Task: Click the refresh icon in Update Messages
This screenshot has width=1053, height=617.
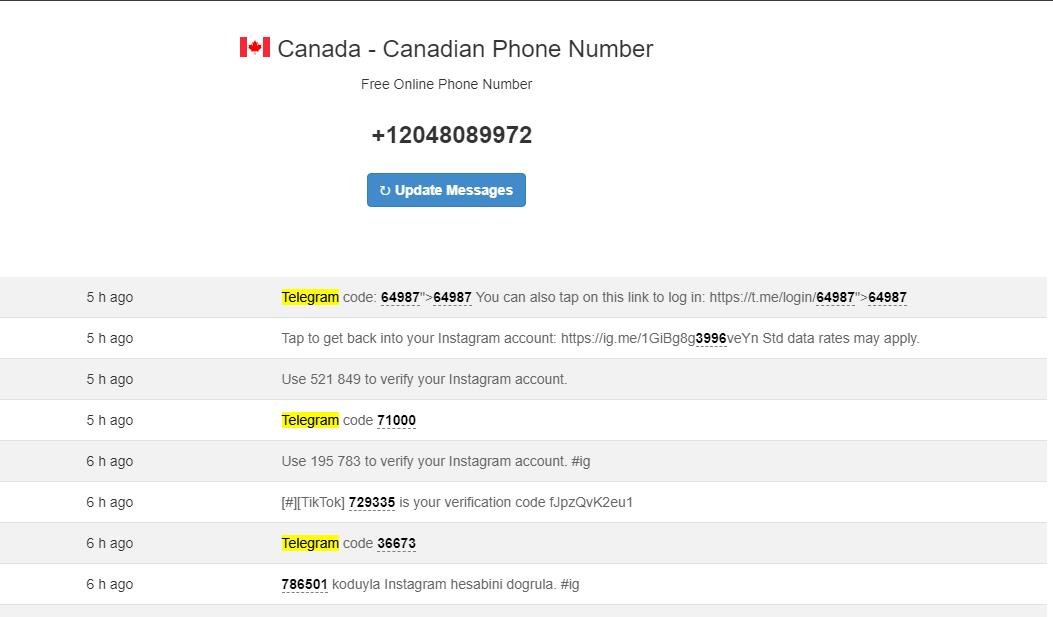Action: click(x=385, y=191)
